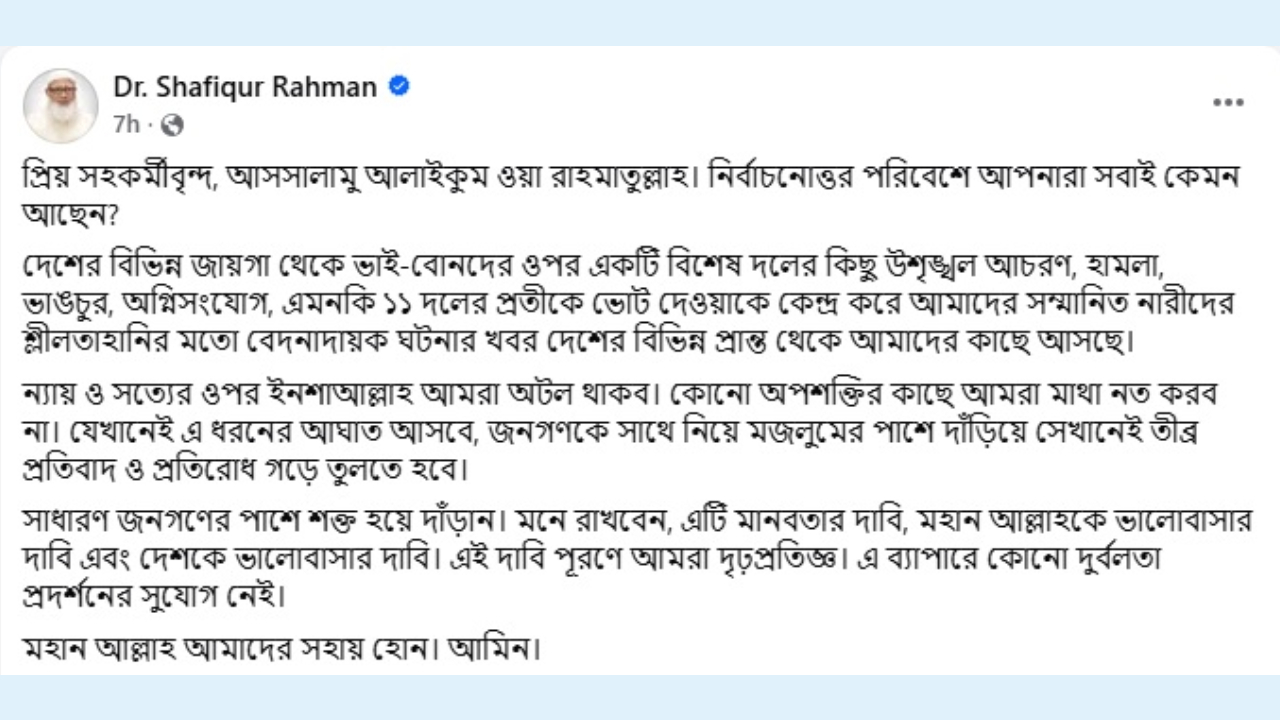Click the greeting word প্রিয় starting the post
Screen dimensions: 1280x720
pos(48,177)
